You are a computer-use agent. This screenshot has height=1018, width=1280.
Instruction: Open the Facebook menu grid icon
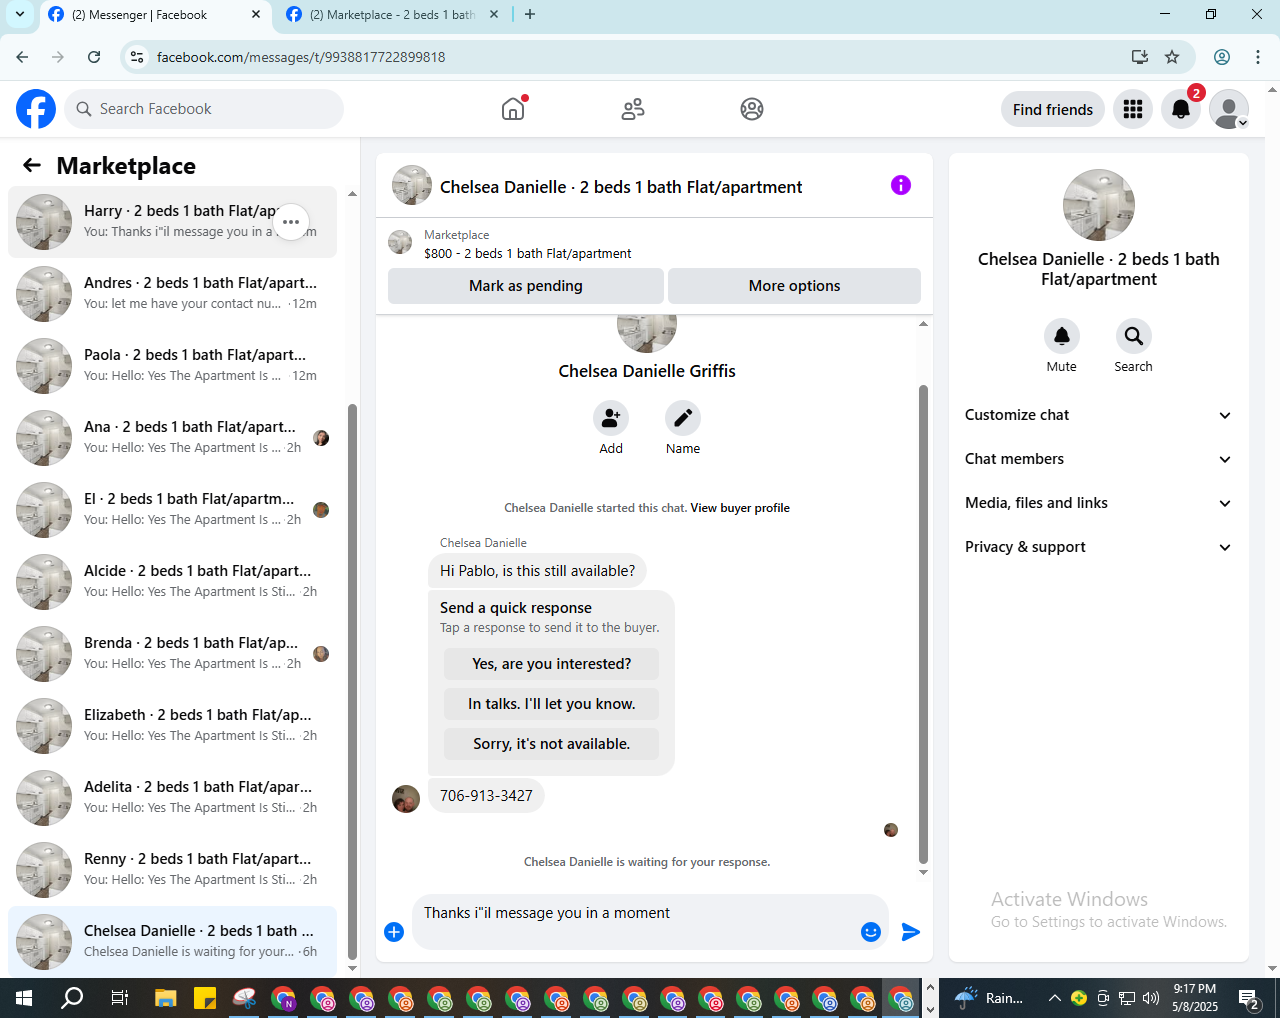[1133, 109]
